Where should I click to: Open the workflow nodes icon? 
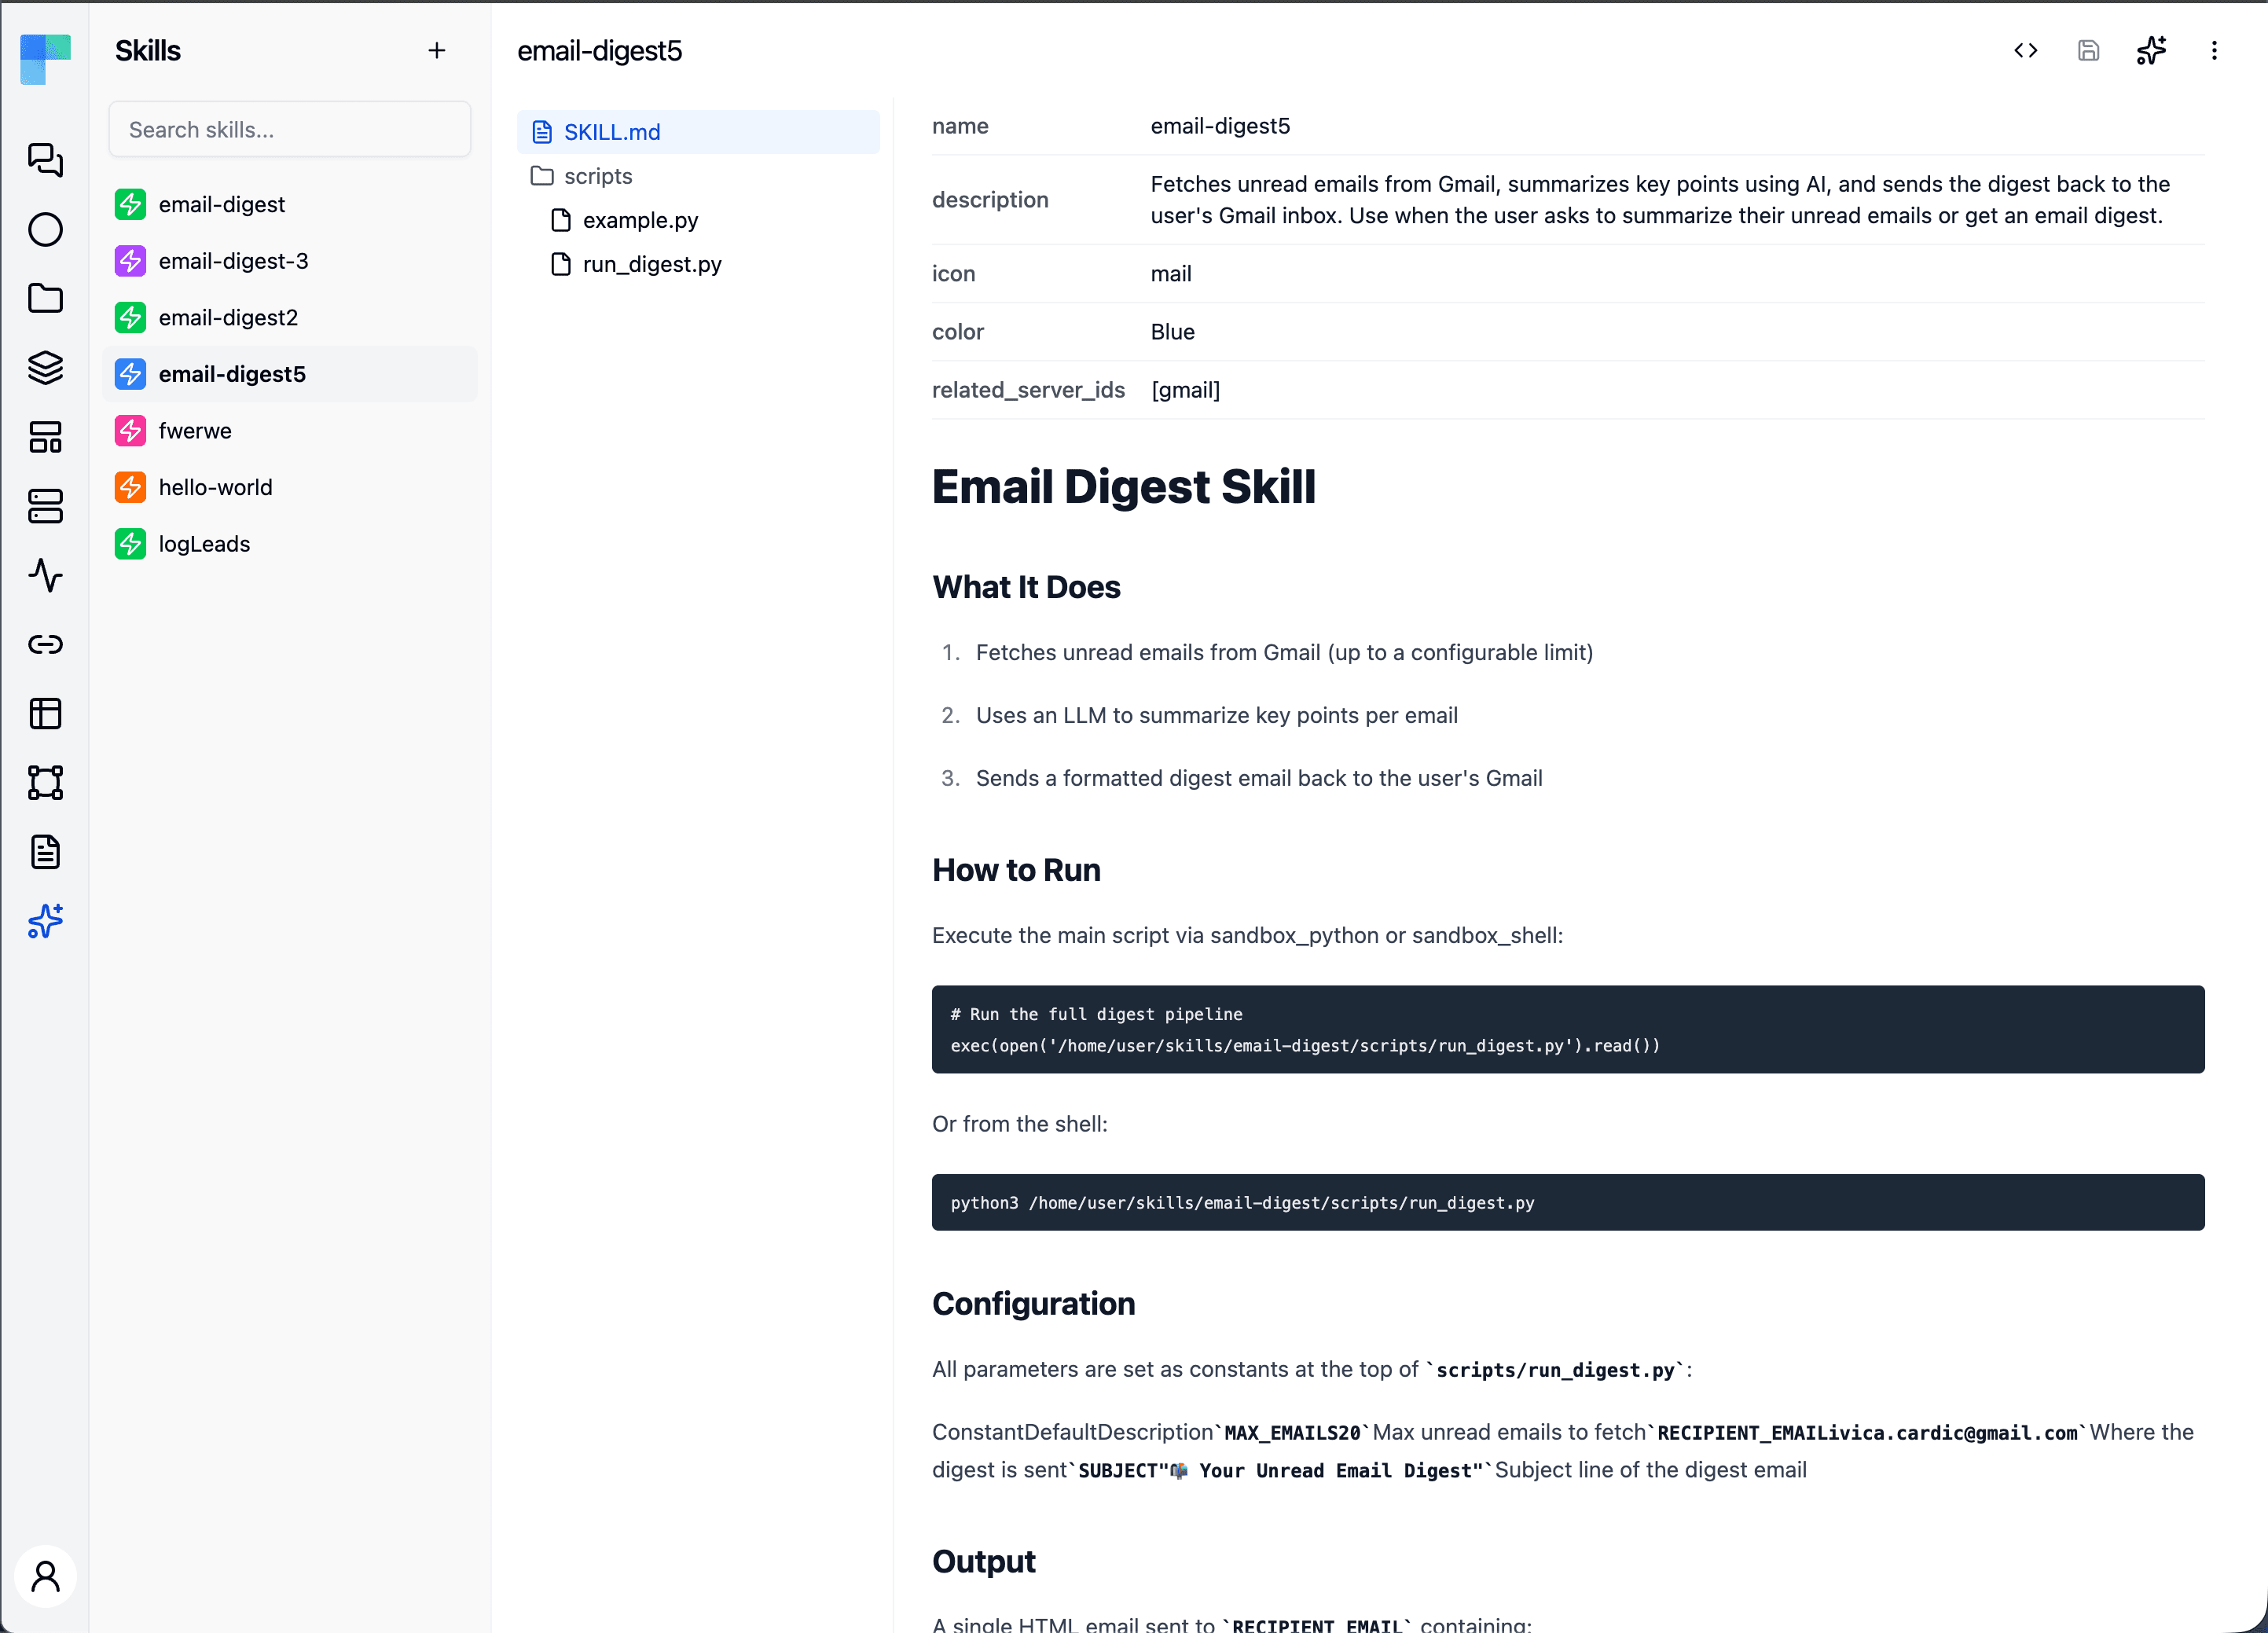pyautogui.click(x=45, y=782)
